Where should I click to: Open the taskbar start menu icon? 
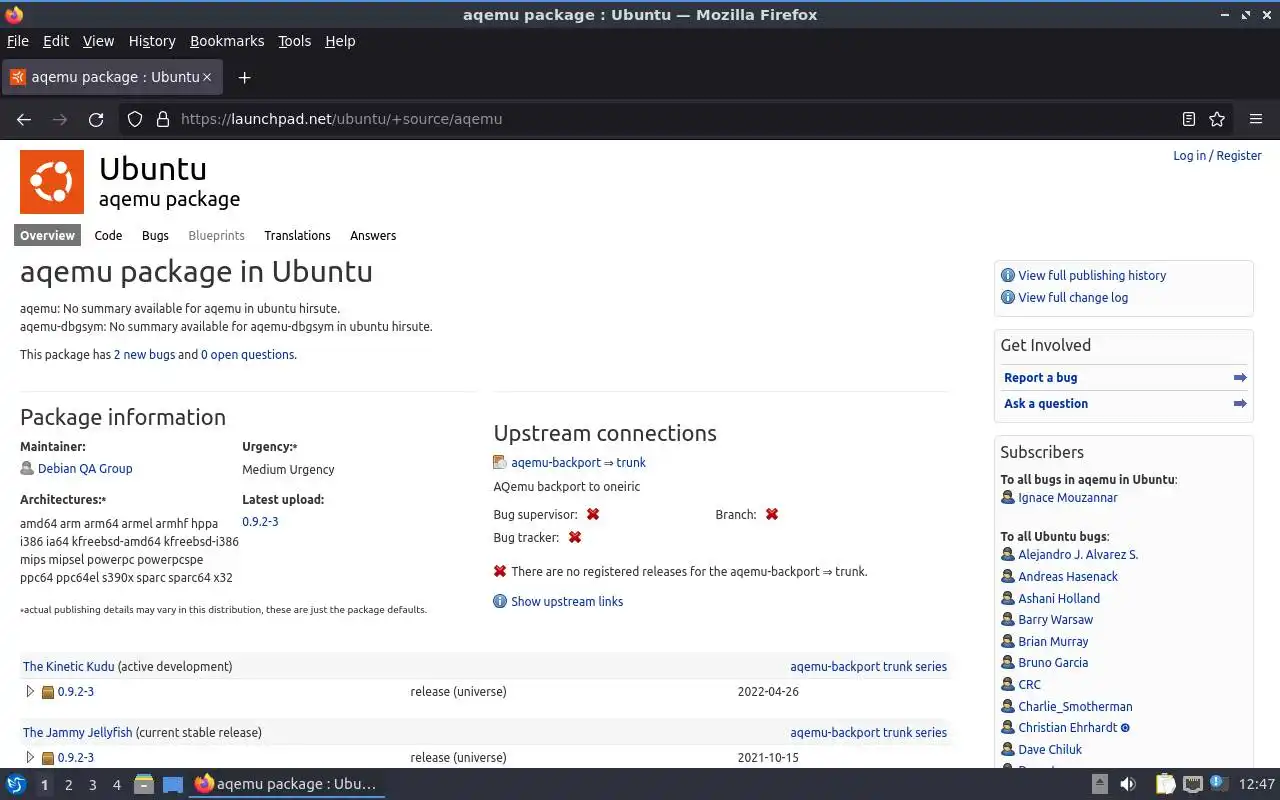pos(16,784)
